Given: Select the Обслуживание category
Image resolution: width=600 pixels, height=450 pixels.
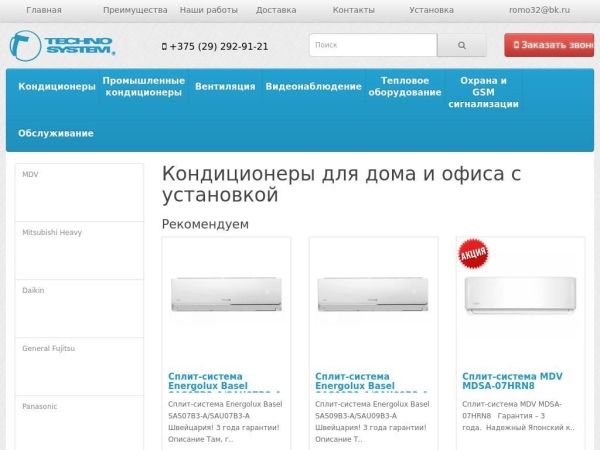Looking at the screenshot, I should point(56,133).
